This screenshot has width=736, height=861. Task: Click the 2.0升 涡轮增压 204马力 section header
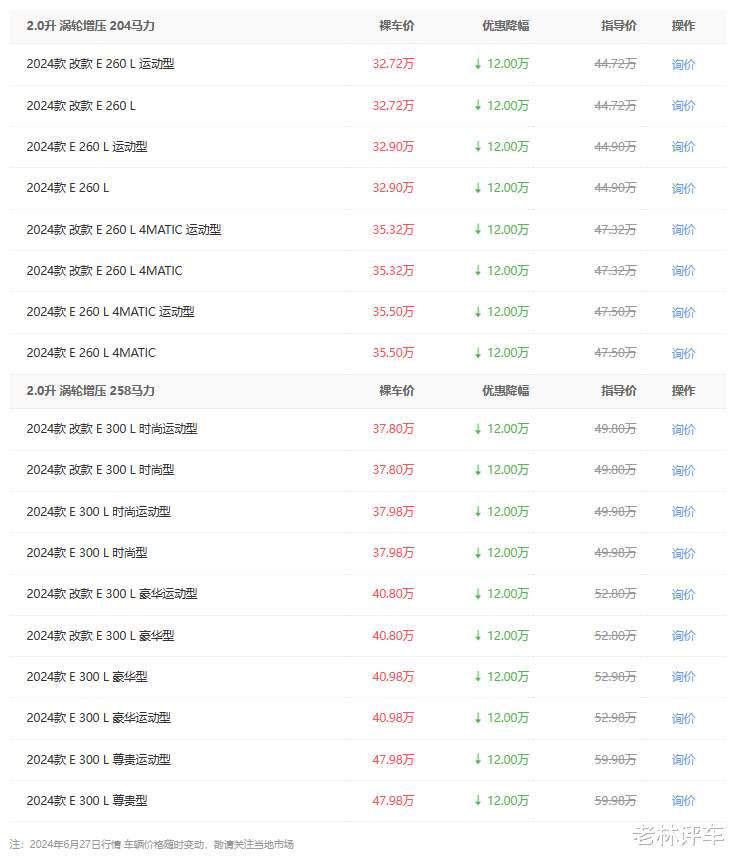tap(91, 26)
